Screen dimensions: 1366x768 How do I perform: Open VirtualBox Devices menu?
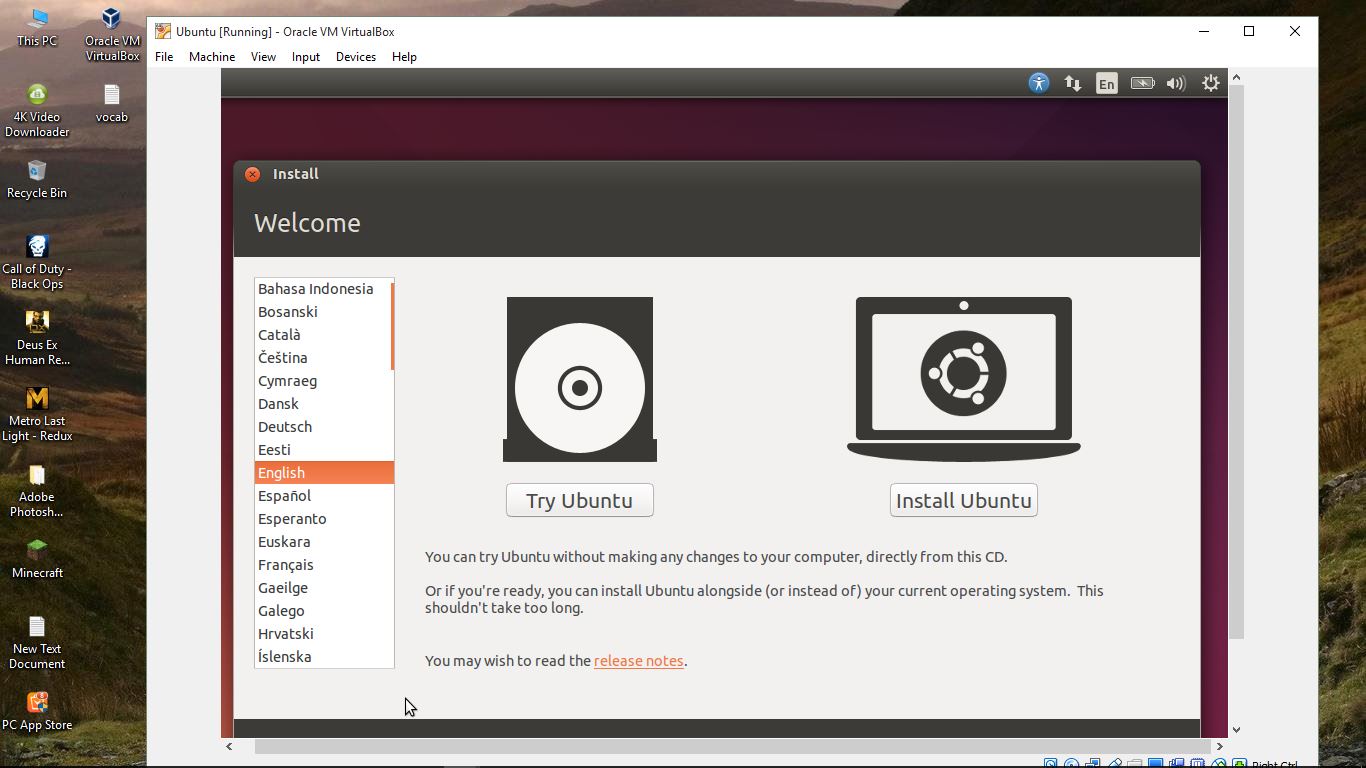click(x=356, y=57)
